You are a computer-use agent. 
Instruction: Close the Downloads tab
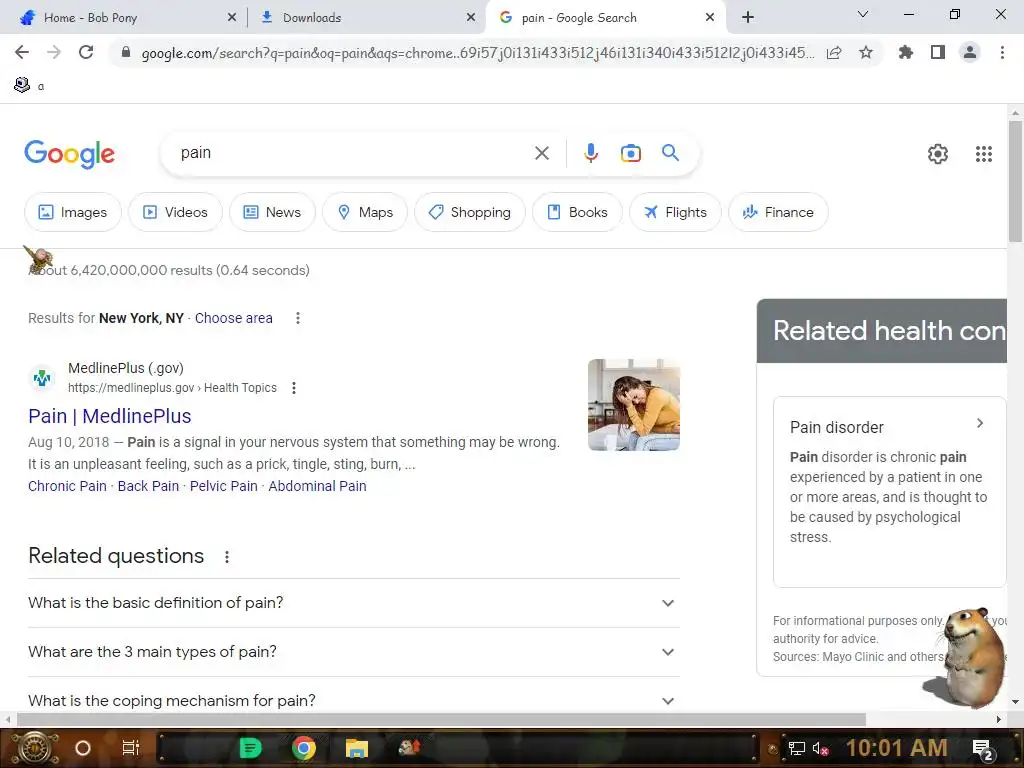click(x=471, y=18)
